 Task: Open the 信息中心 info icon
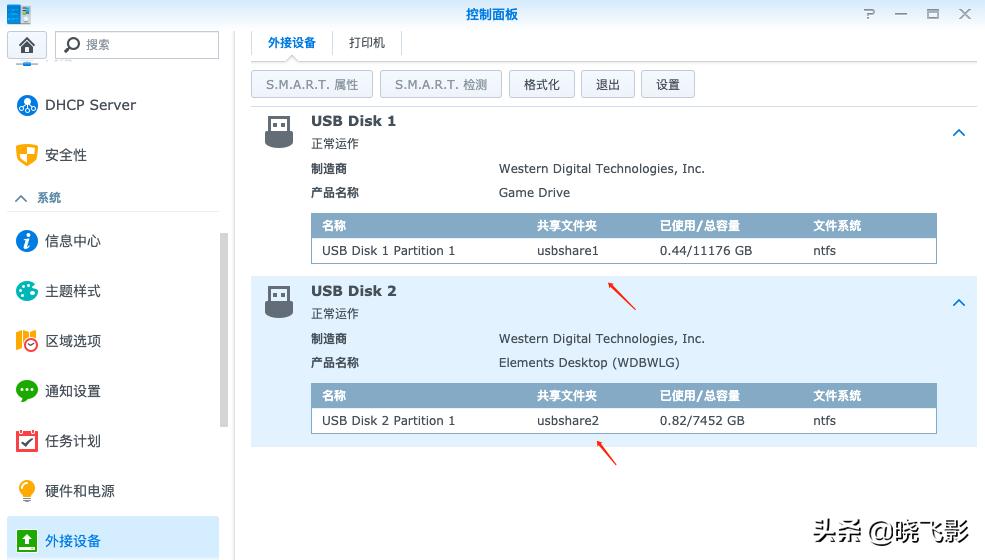(x=27, y=241)
